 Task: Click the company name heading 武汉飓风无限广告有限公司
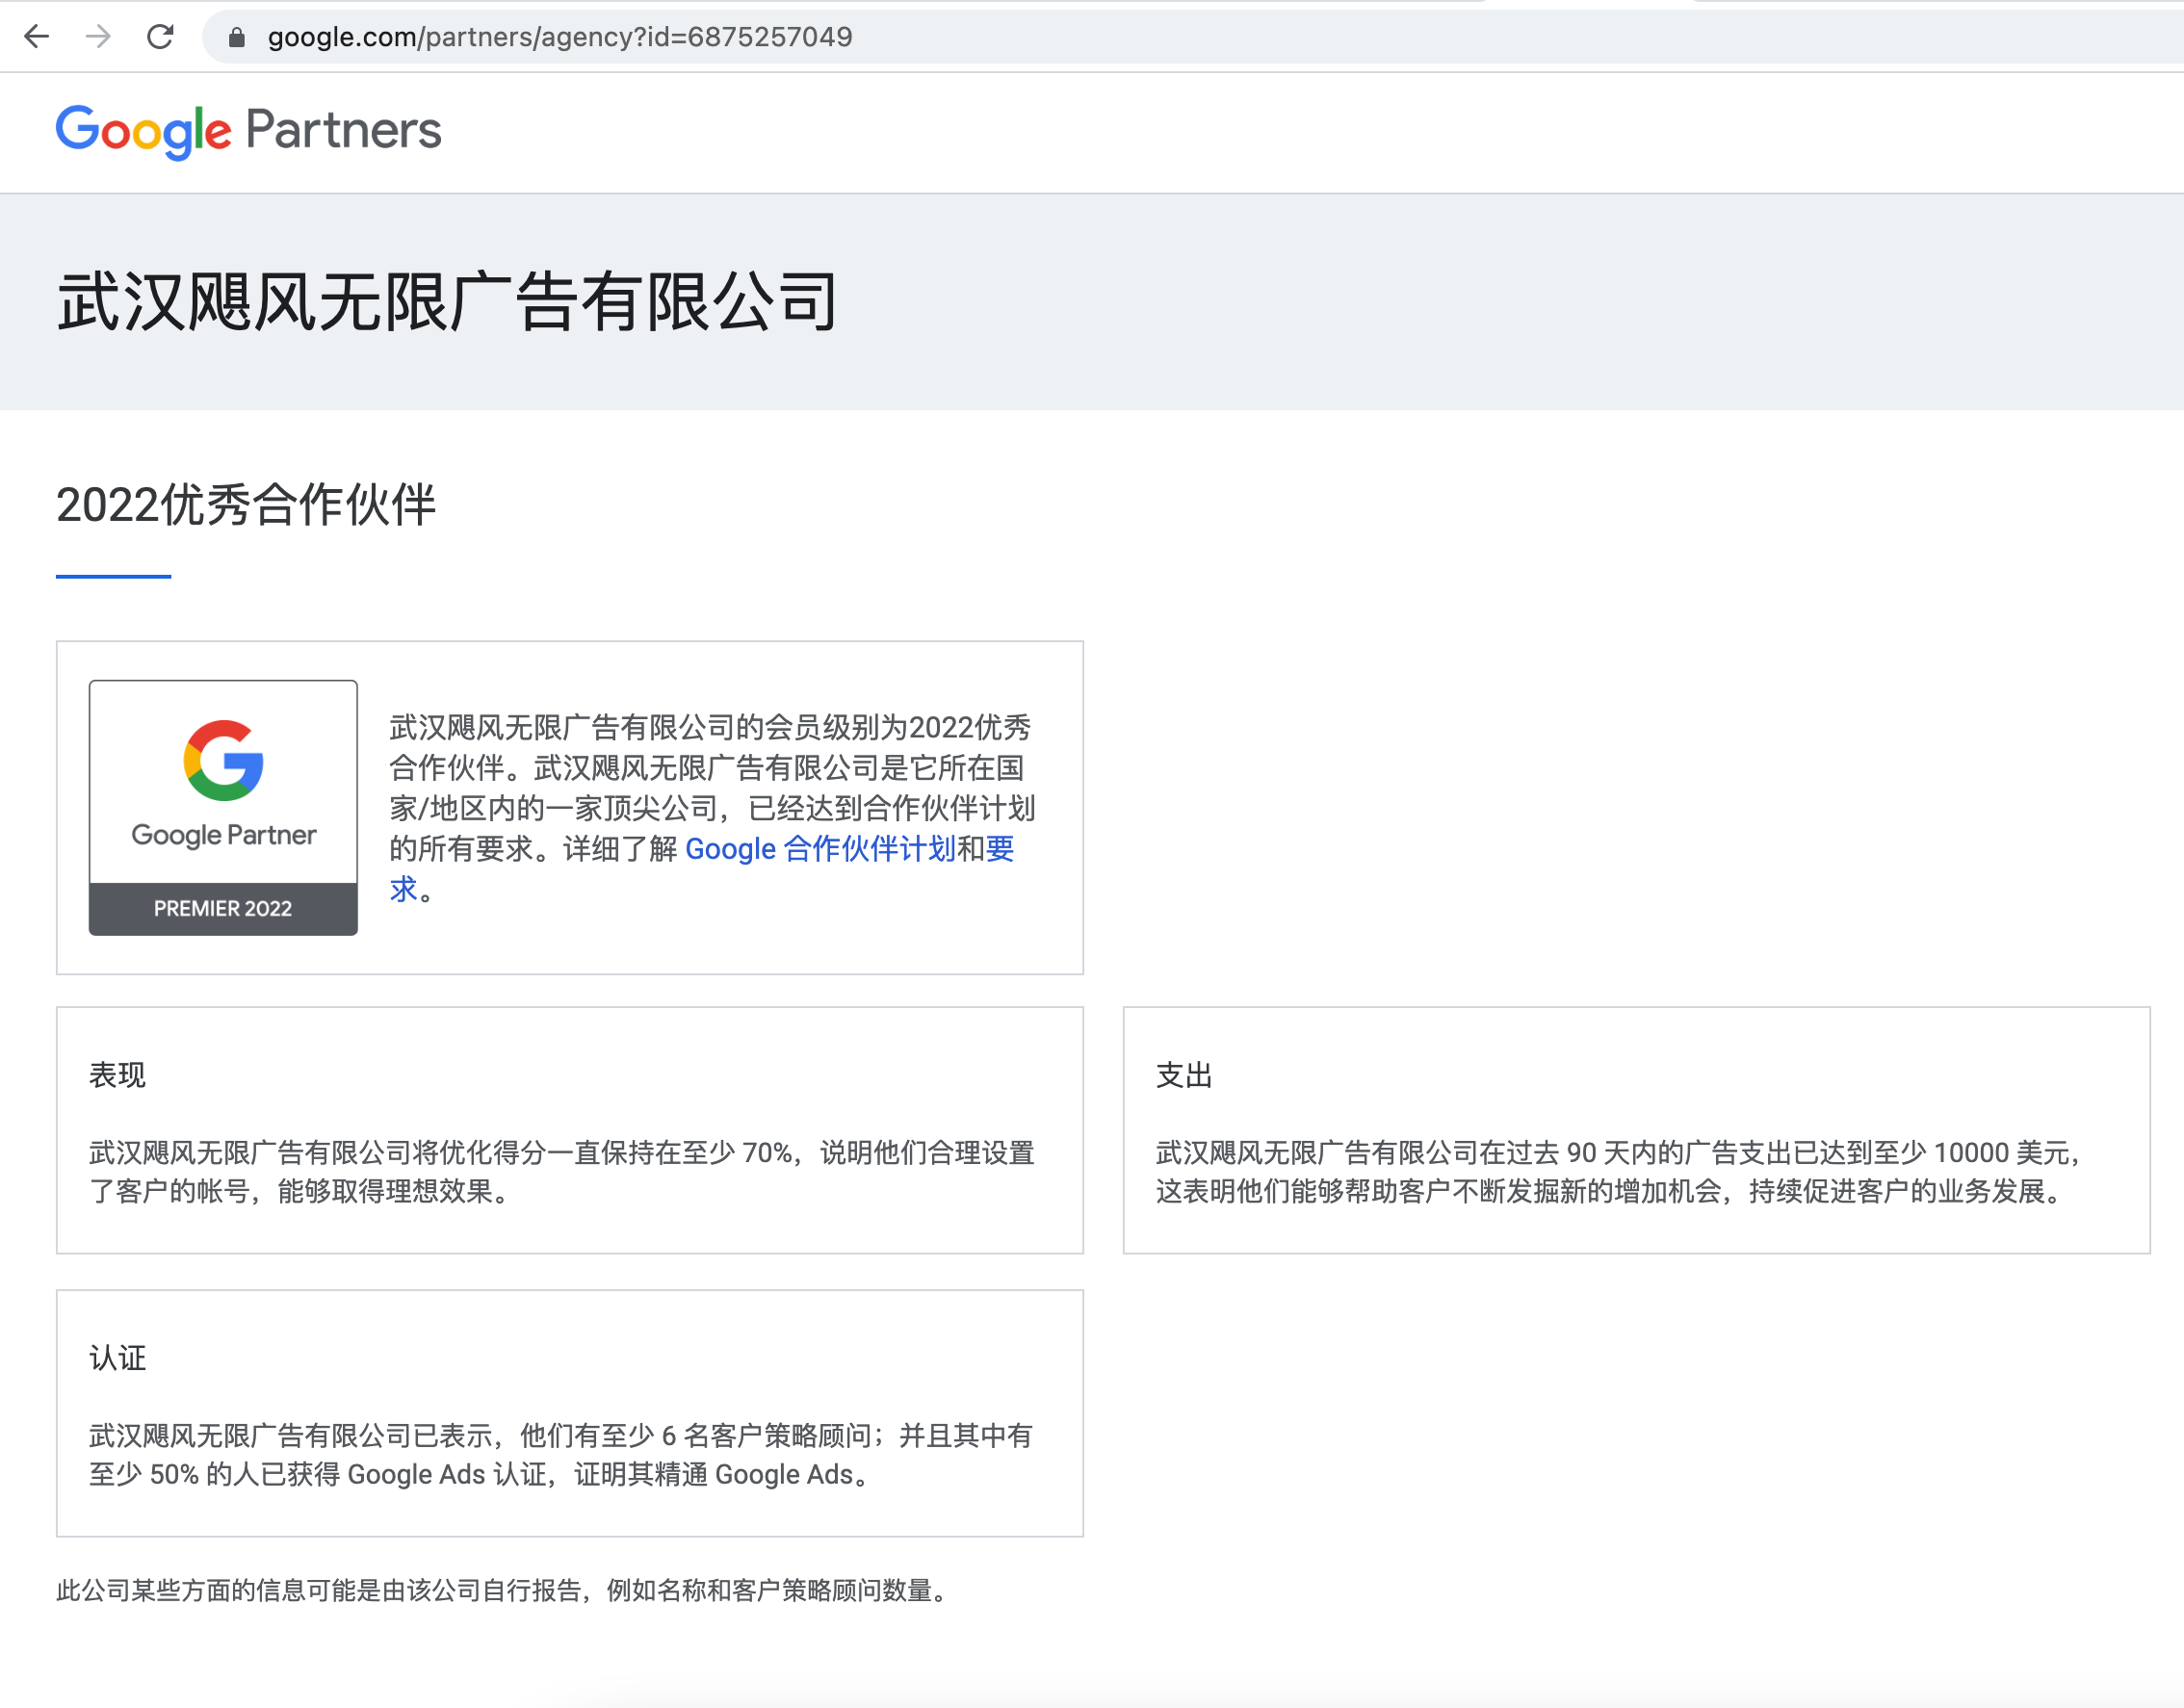click(447, 302)
